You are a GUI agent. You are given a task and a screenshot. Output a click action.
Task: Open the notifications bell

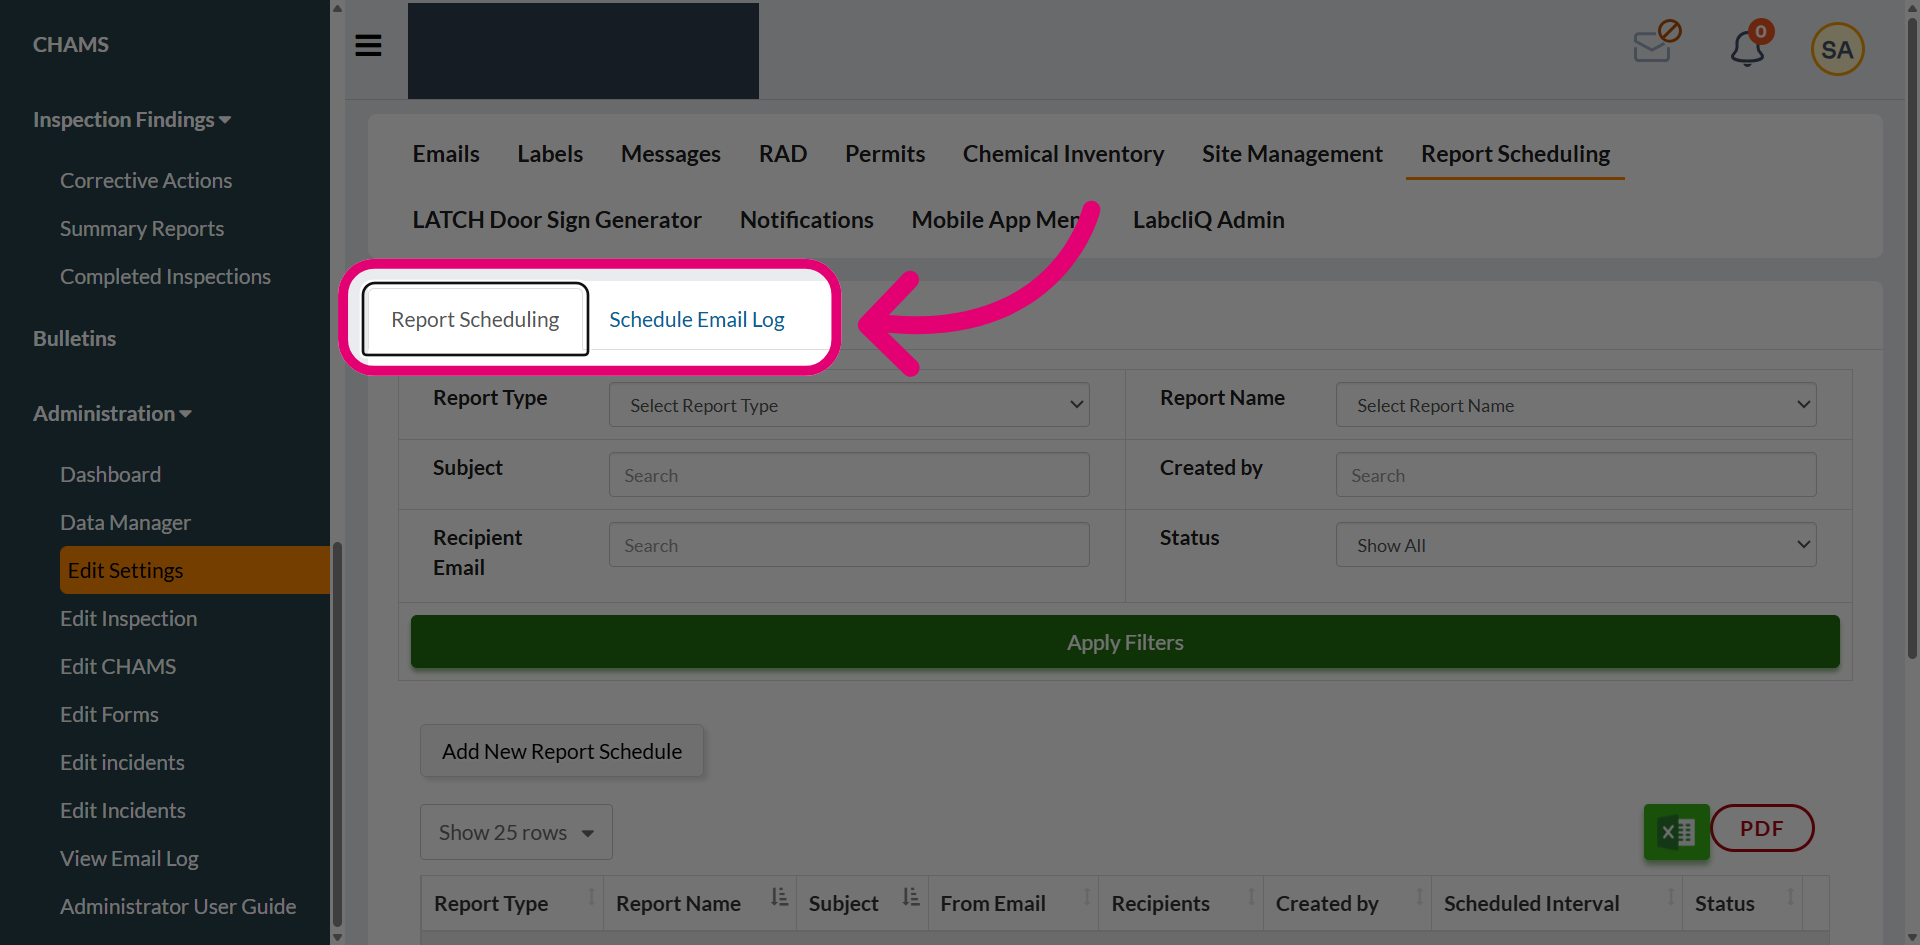tap(1749, 46)
